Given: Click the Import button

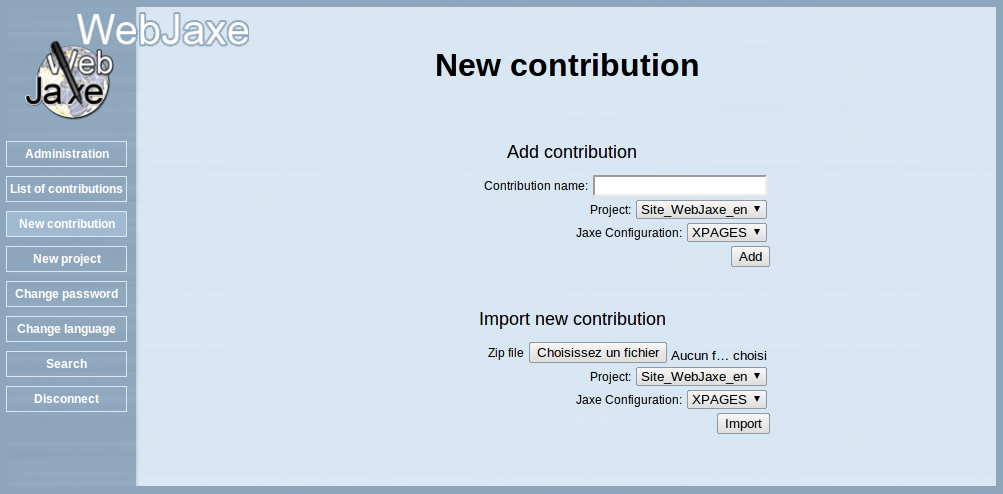Looking at the screenshot, I should [743, 424].
